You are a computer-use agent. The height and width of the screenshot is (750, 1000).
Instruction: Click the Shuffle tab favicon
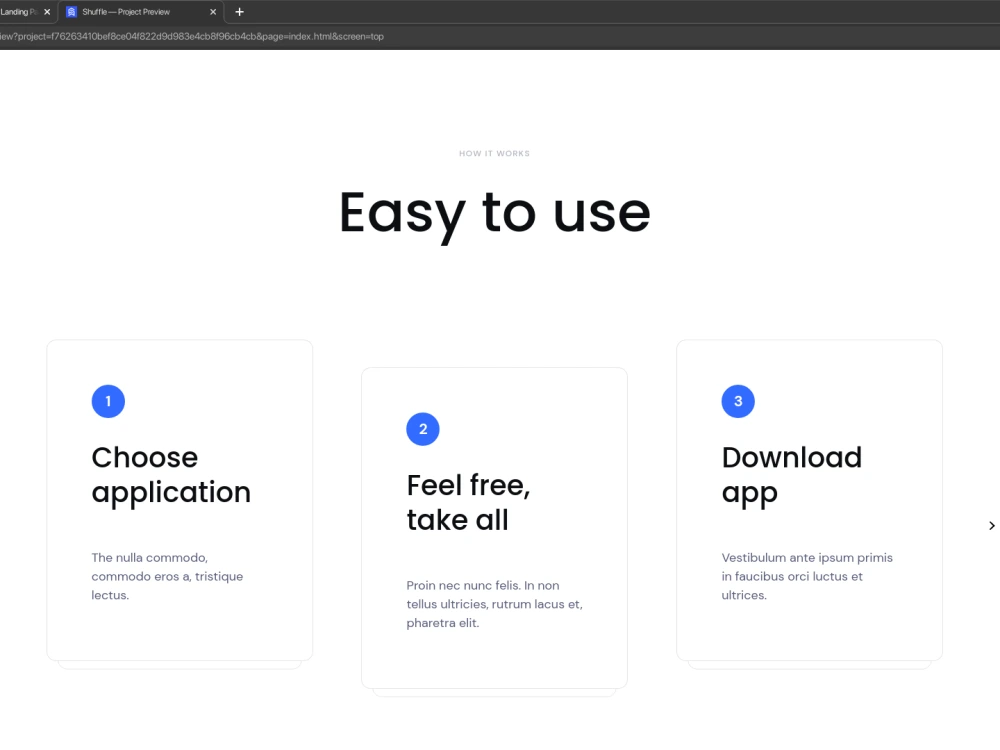71,12
